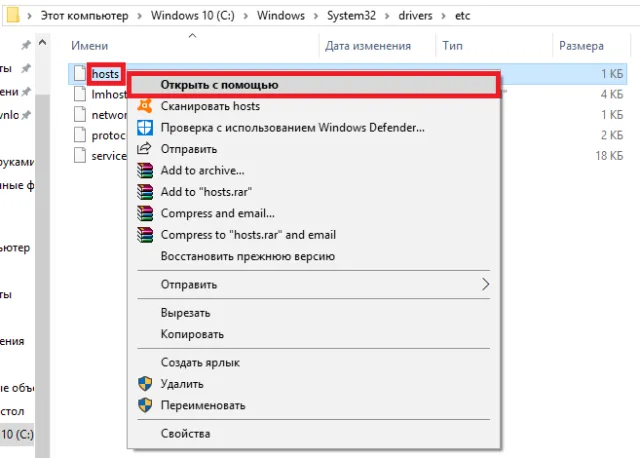Click the hosts file icon
640x458 pixels.
(80, 73)
